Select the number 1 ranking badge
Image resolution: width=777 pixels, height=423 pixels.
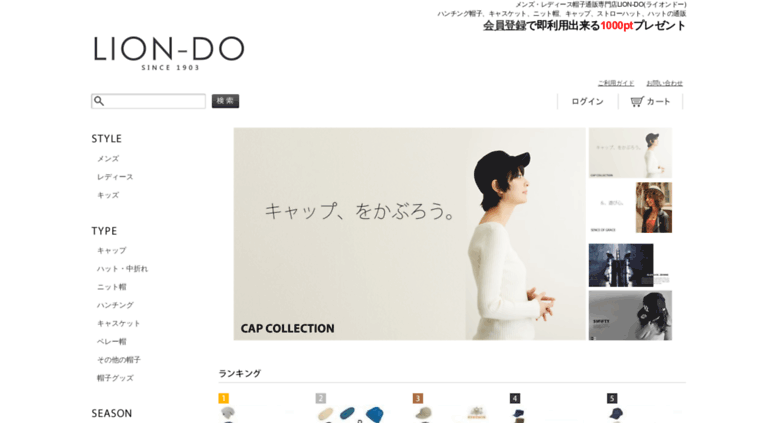point(223,398)
